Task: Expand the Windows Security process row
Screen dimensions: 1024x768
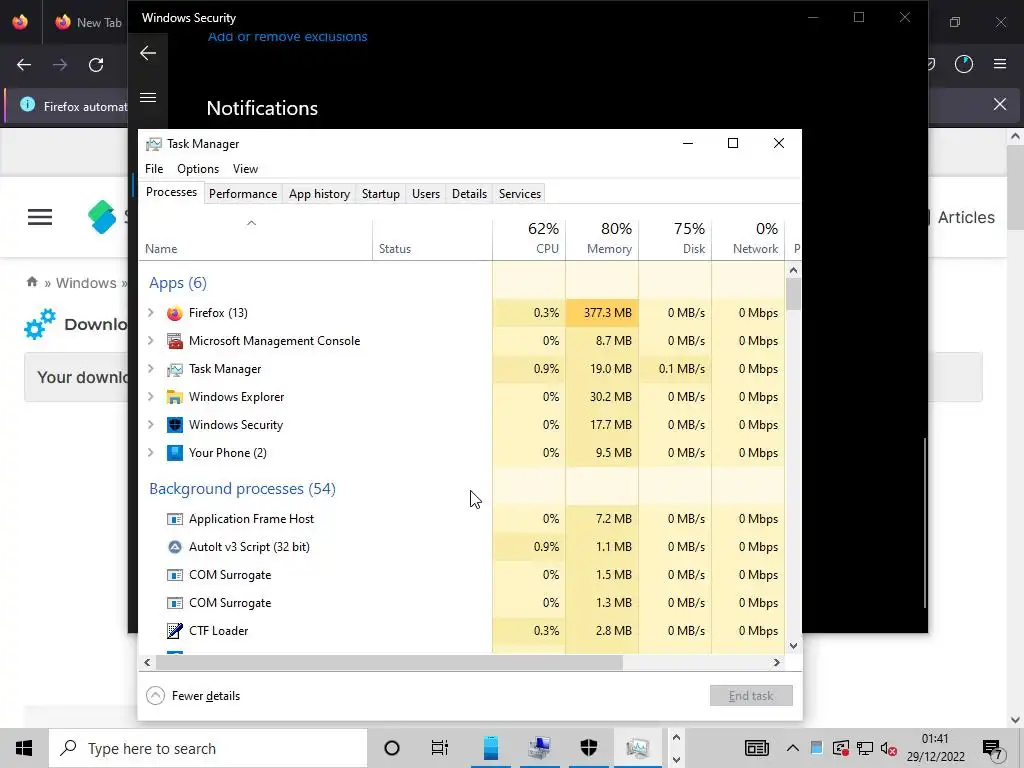Action: pyautogui.click(x=150, y=425)
